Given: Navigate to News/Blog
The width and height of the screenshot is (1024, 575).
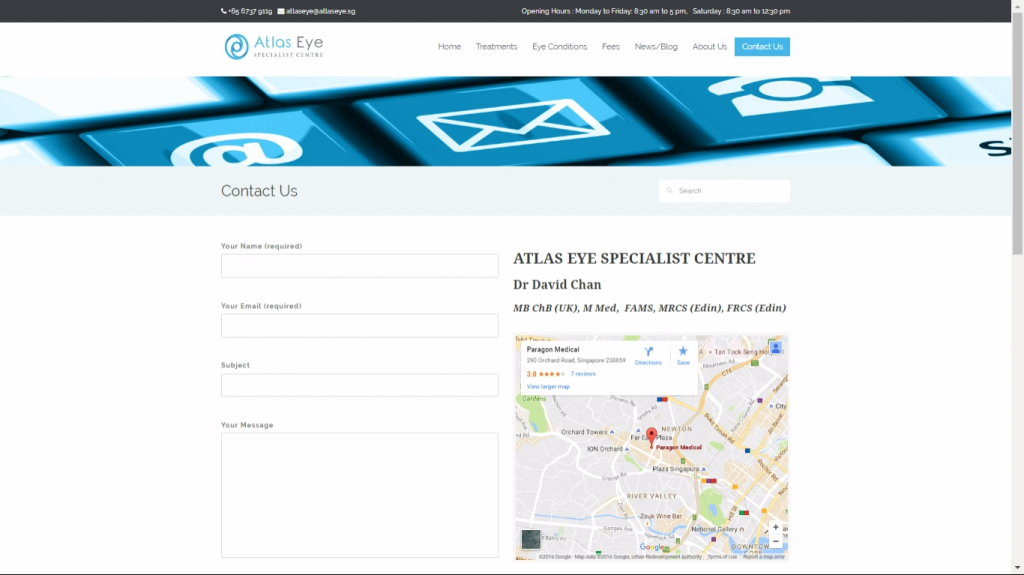Looking at the screenshot, I should coord(656,47).
